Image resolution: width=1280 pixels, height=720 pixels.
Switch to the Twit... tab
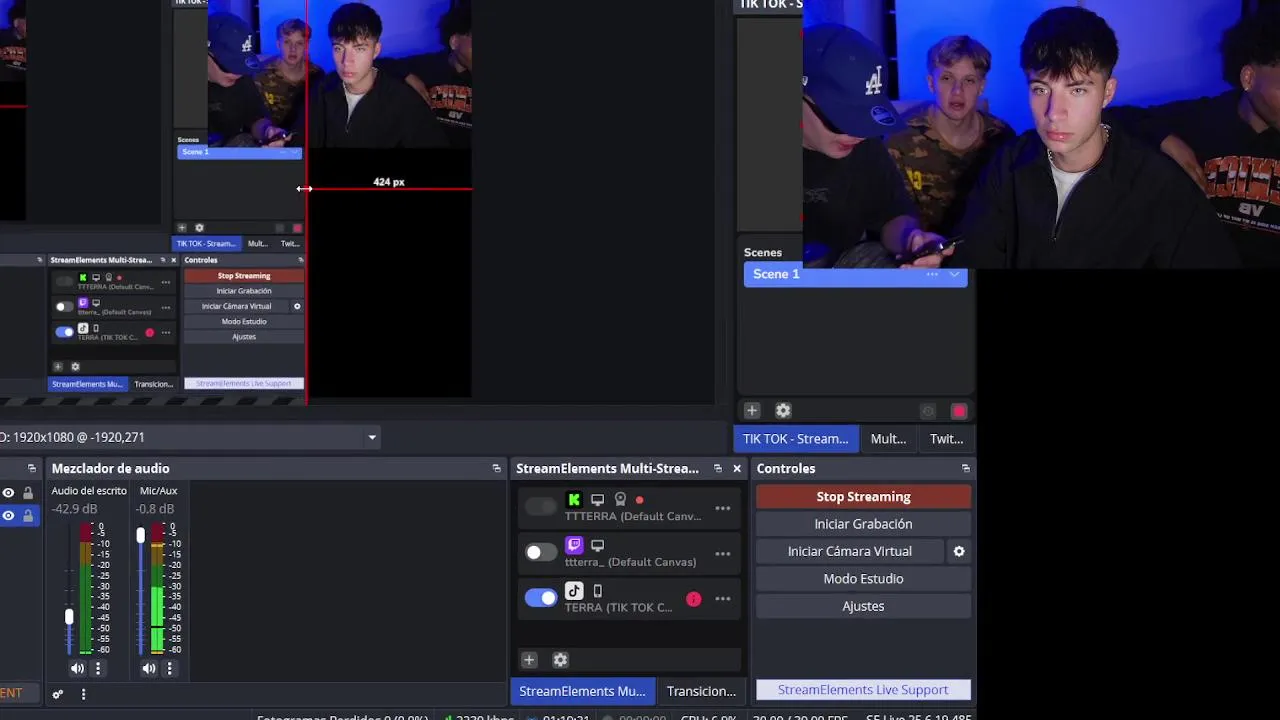946,439
